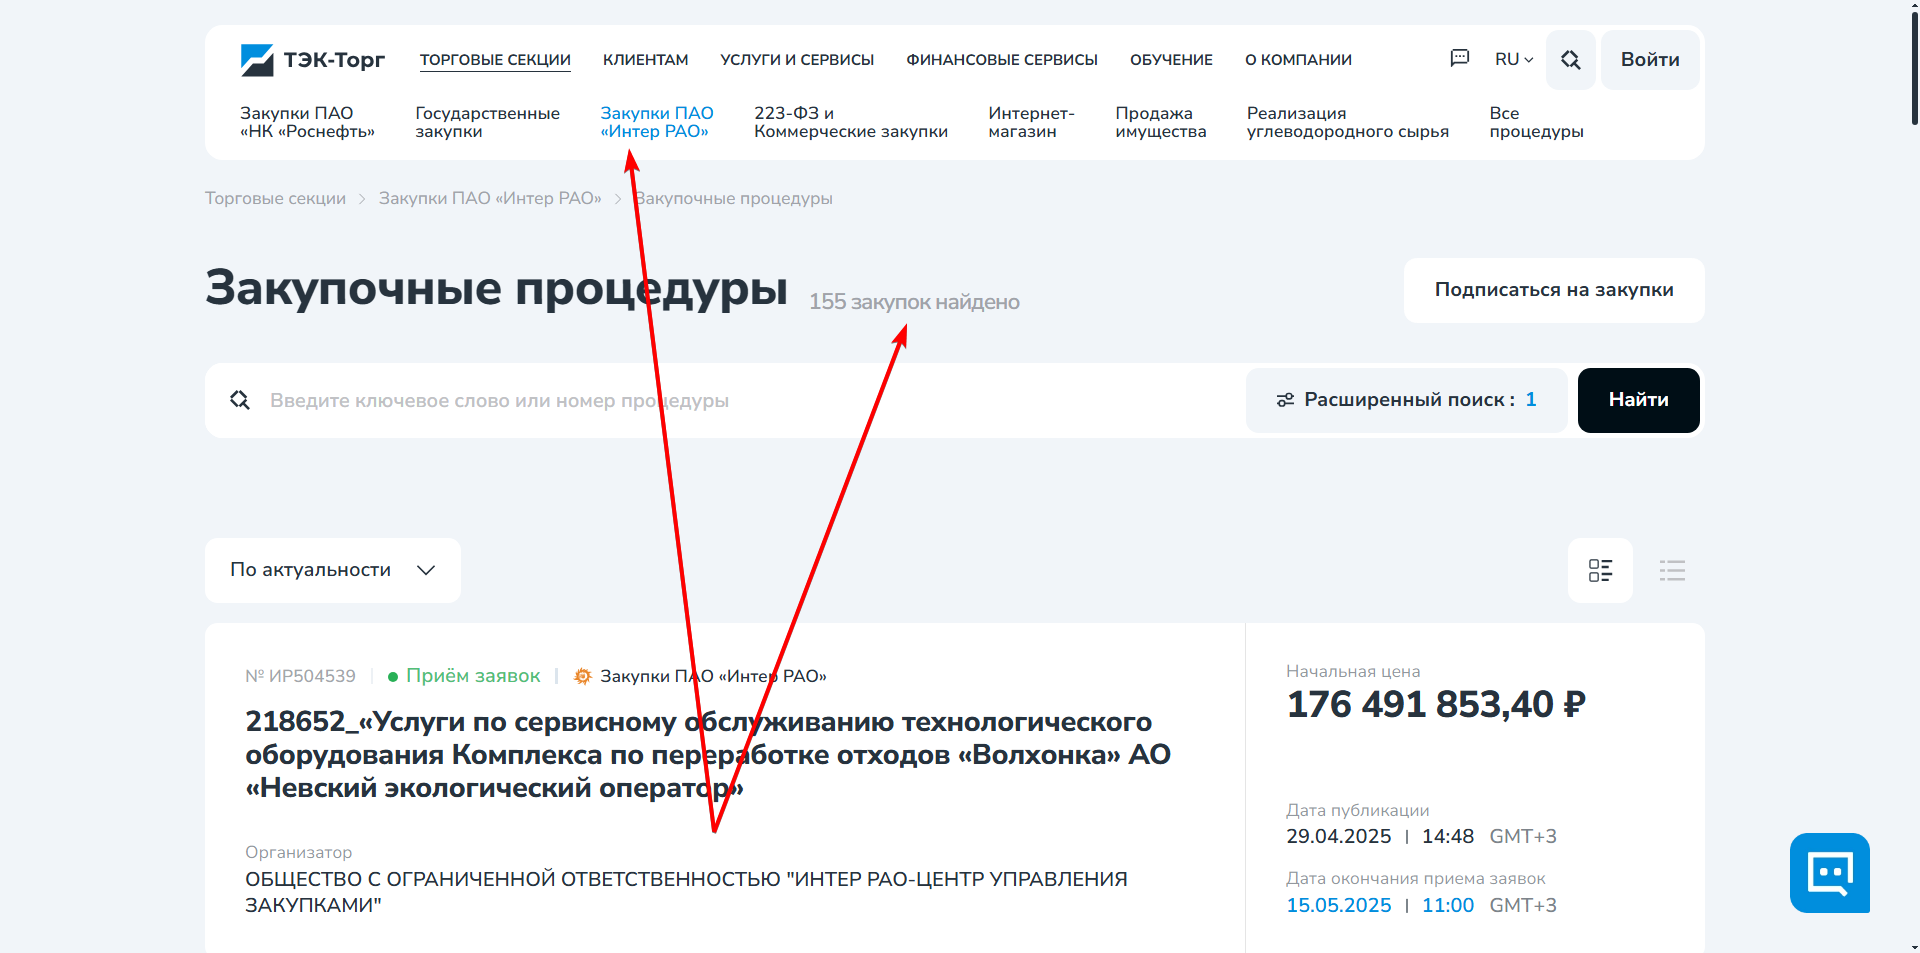Viewport: 1920px width, 953px height.
Task: Select Закупки ПАО «Интер РАО» section
Action: 656,122
